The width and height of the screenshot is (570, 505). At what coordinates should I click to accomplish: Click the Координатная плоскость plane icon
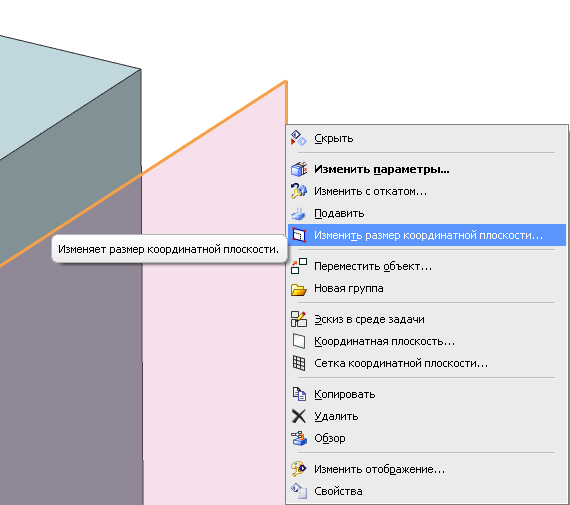[298, 341]
